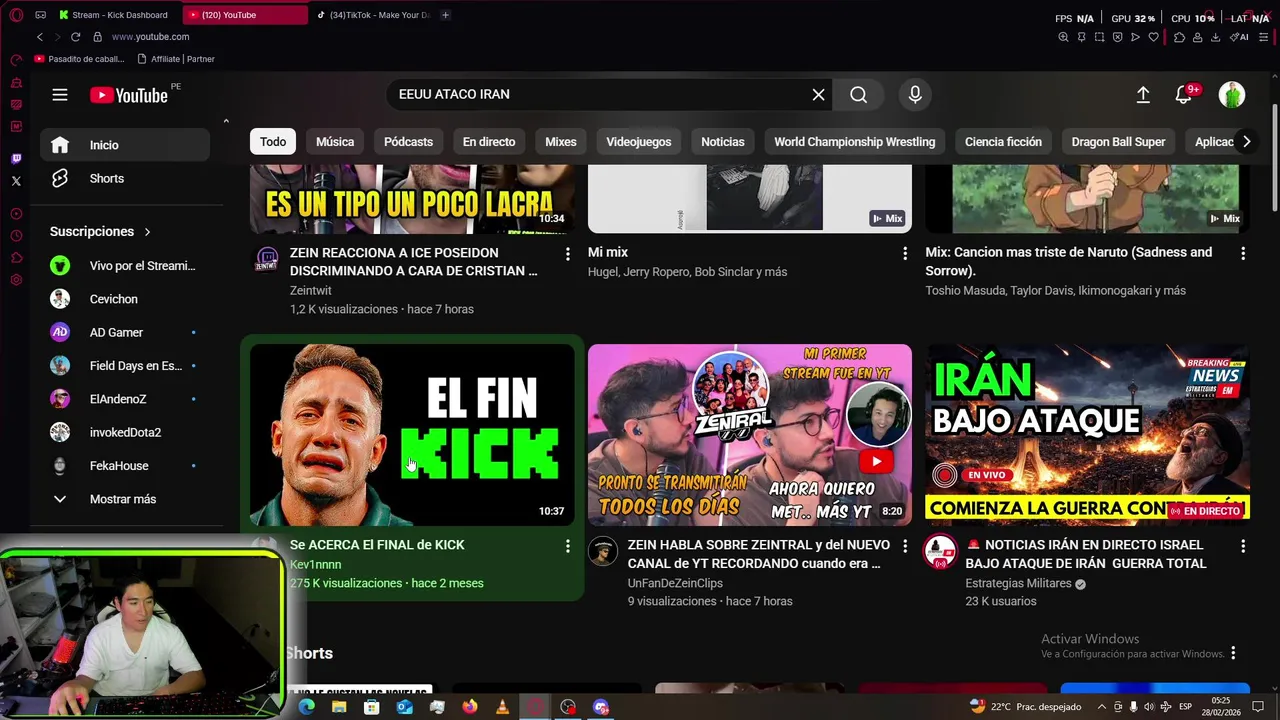Select the World Championship Wrestling chip
This screenshot has width=1280, height=720.
pyautogui.click(x=855, y=142)
